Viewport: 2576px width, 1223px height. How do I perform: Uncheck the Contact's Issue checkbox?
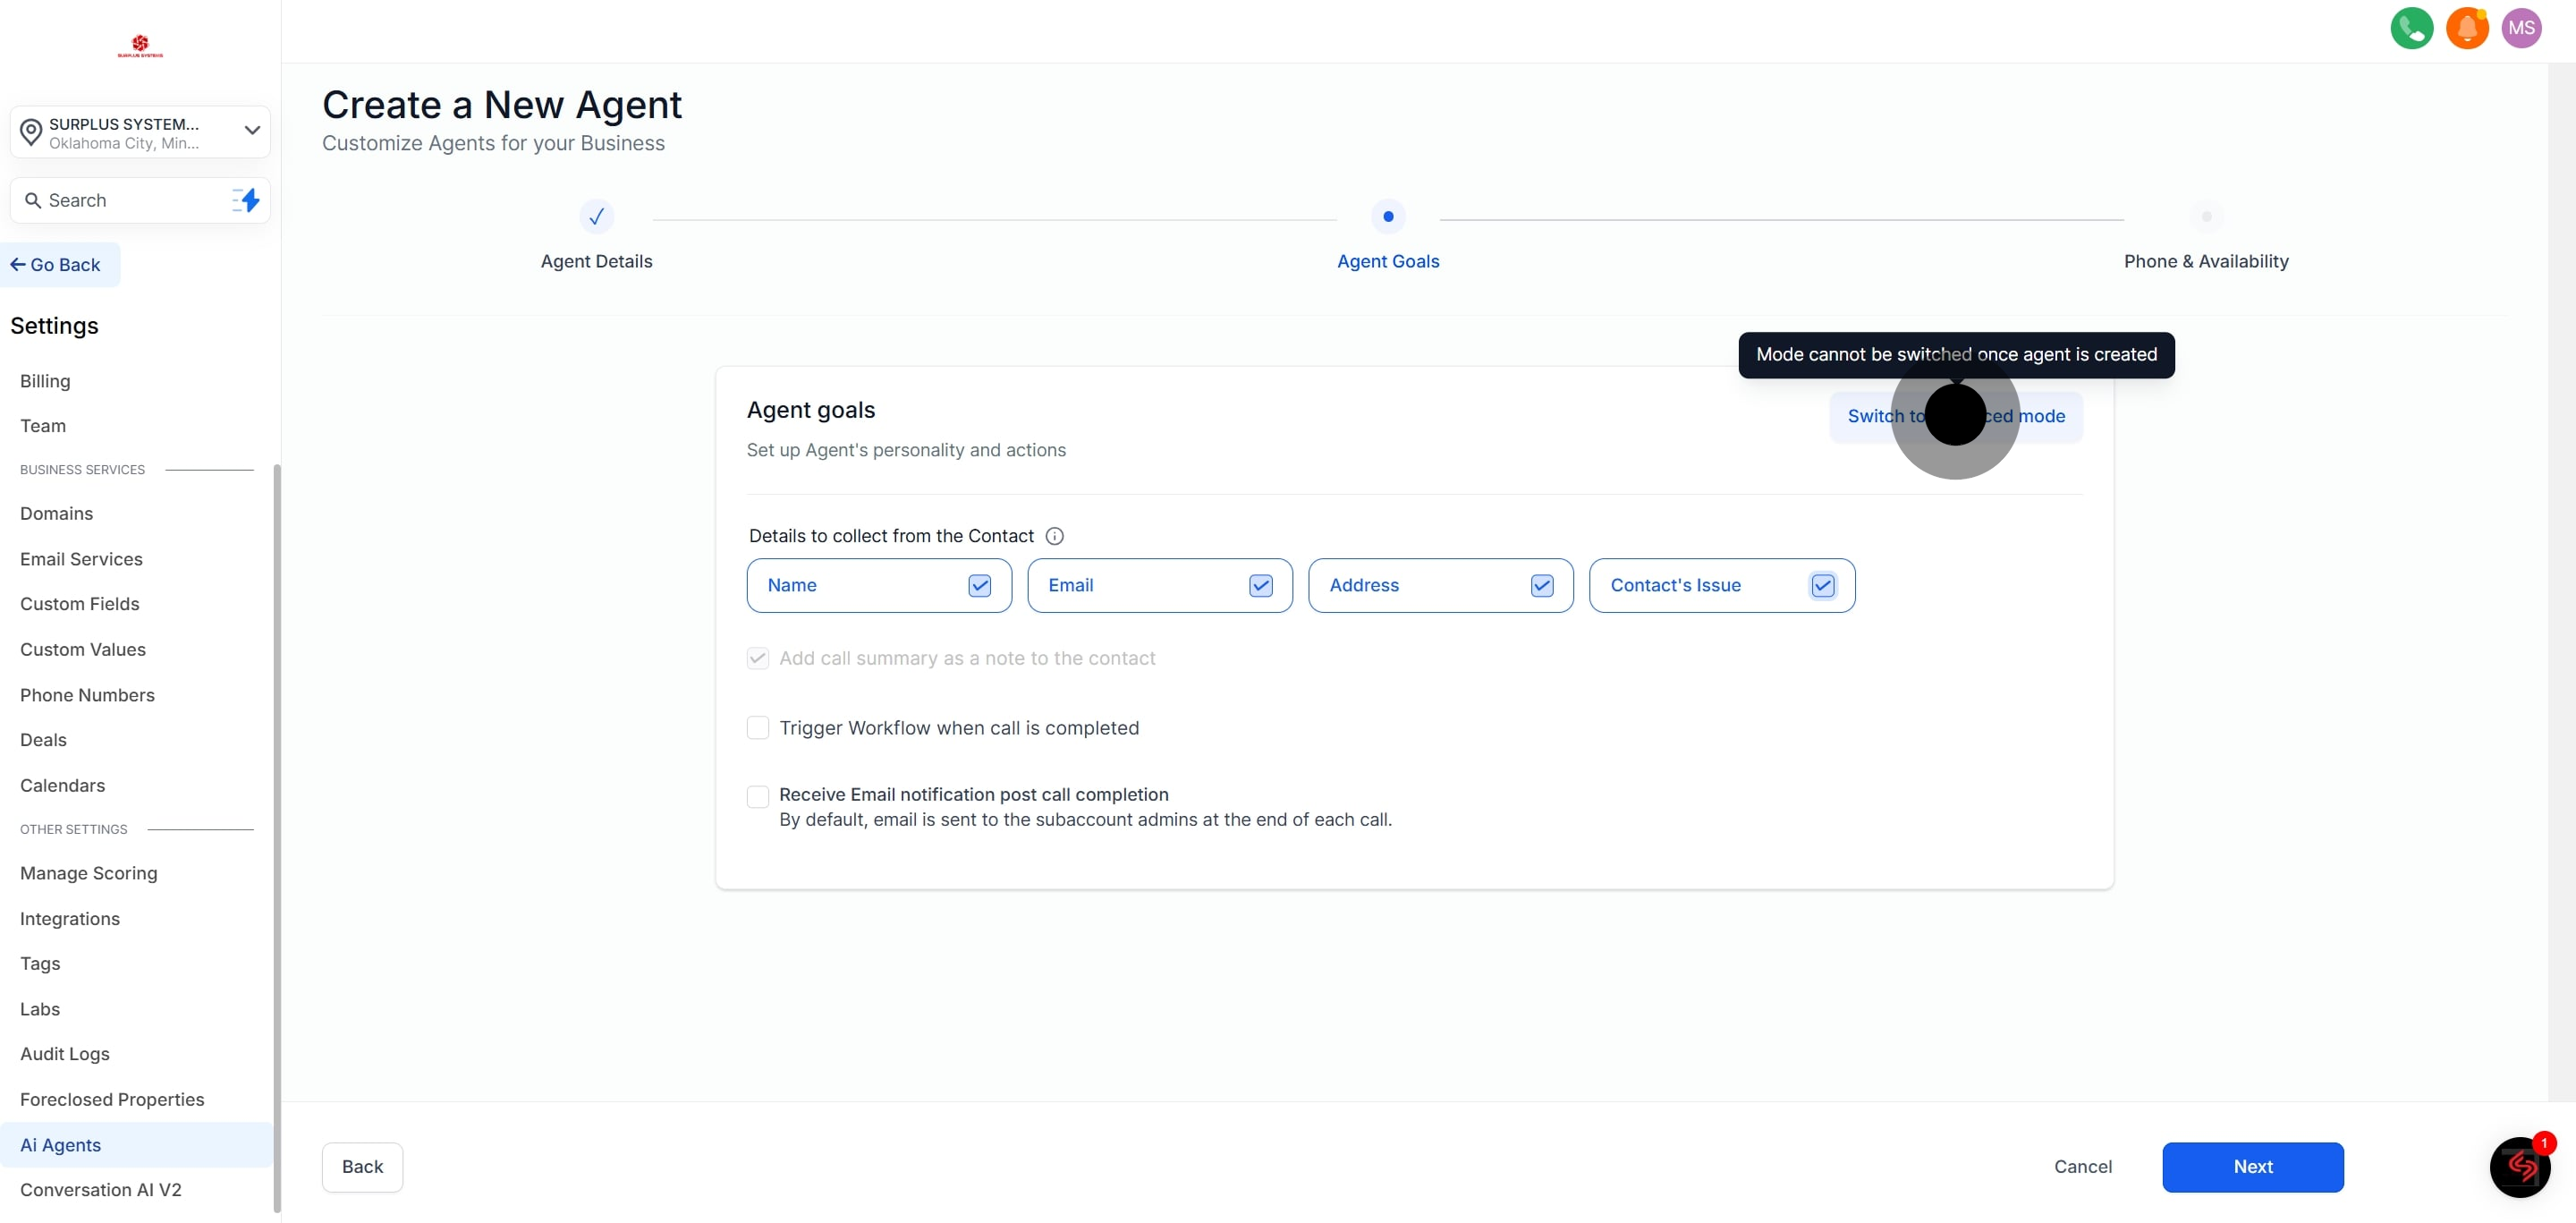(x=1822, y=586)
